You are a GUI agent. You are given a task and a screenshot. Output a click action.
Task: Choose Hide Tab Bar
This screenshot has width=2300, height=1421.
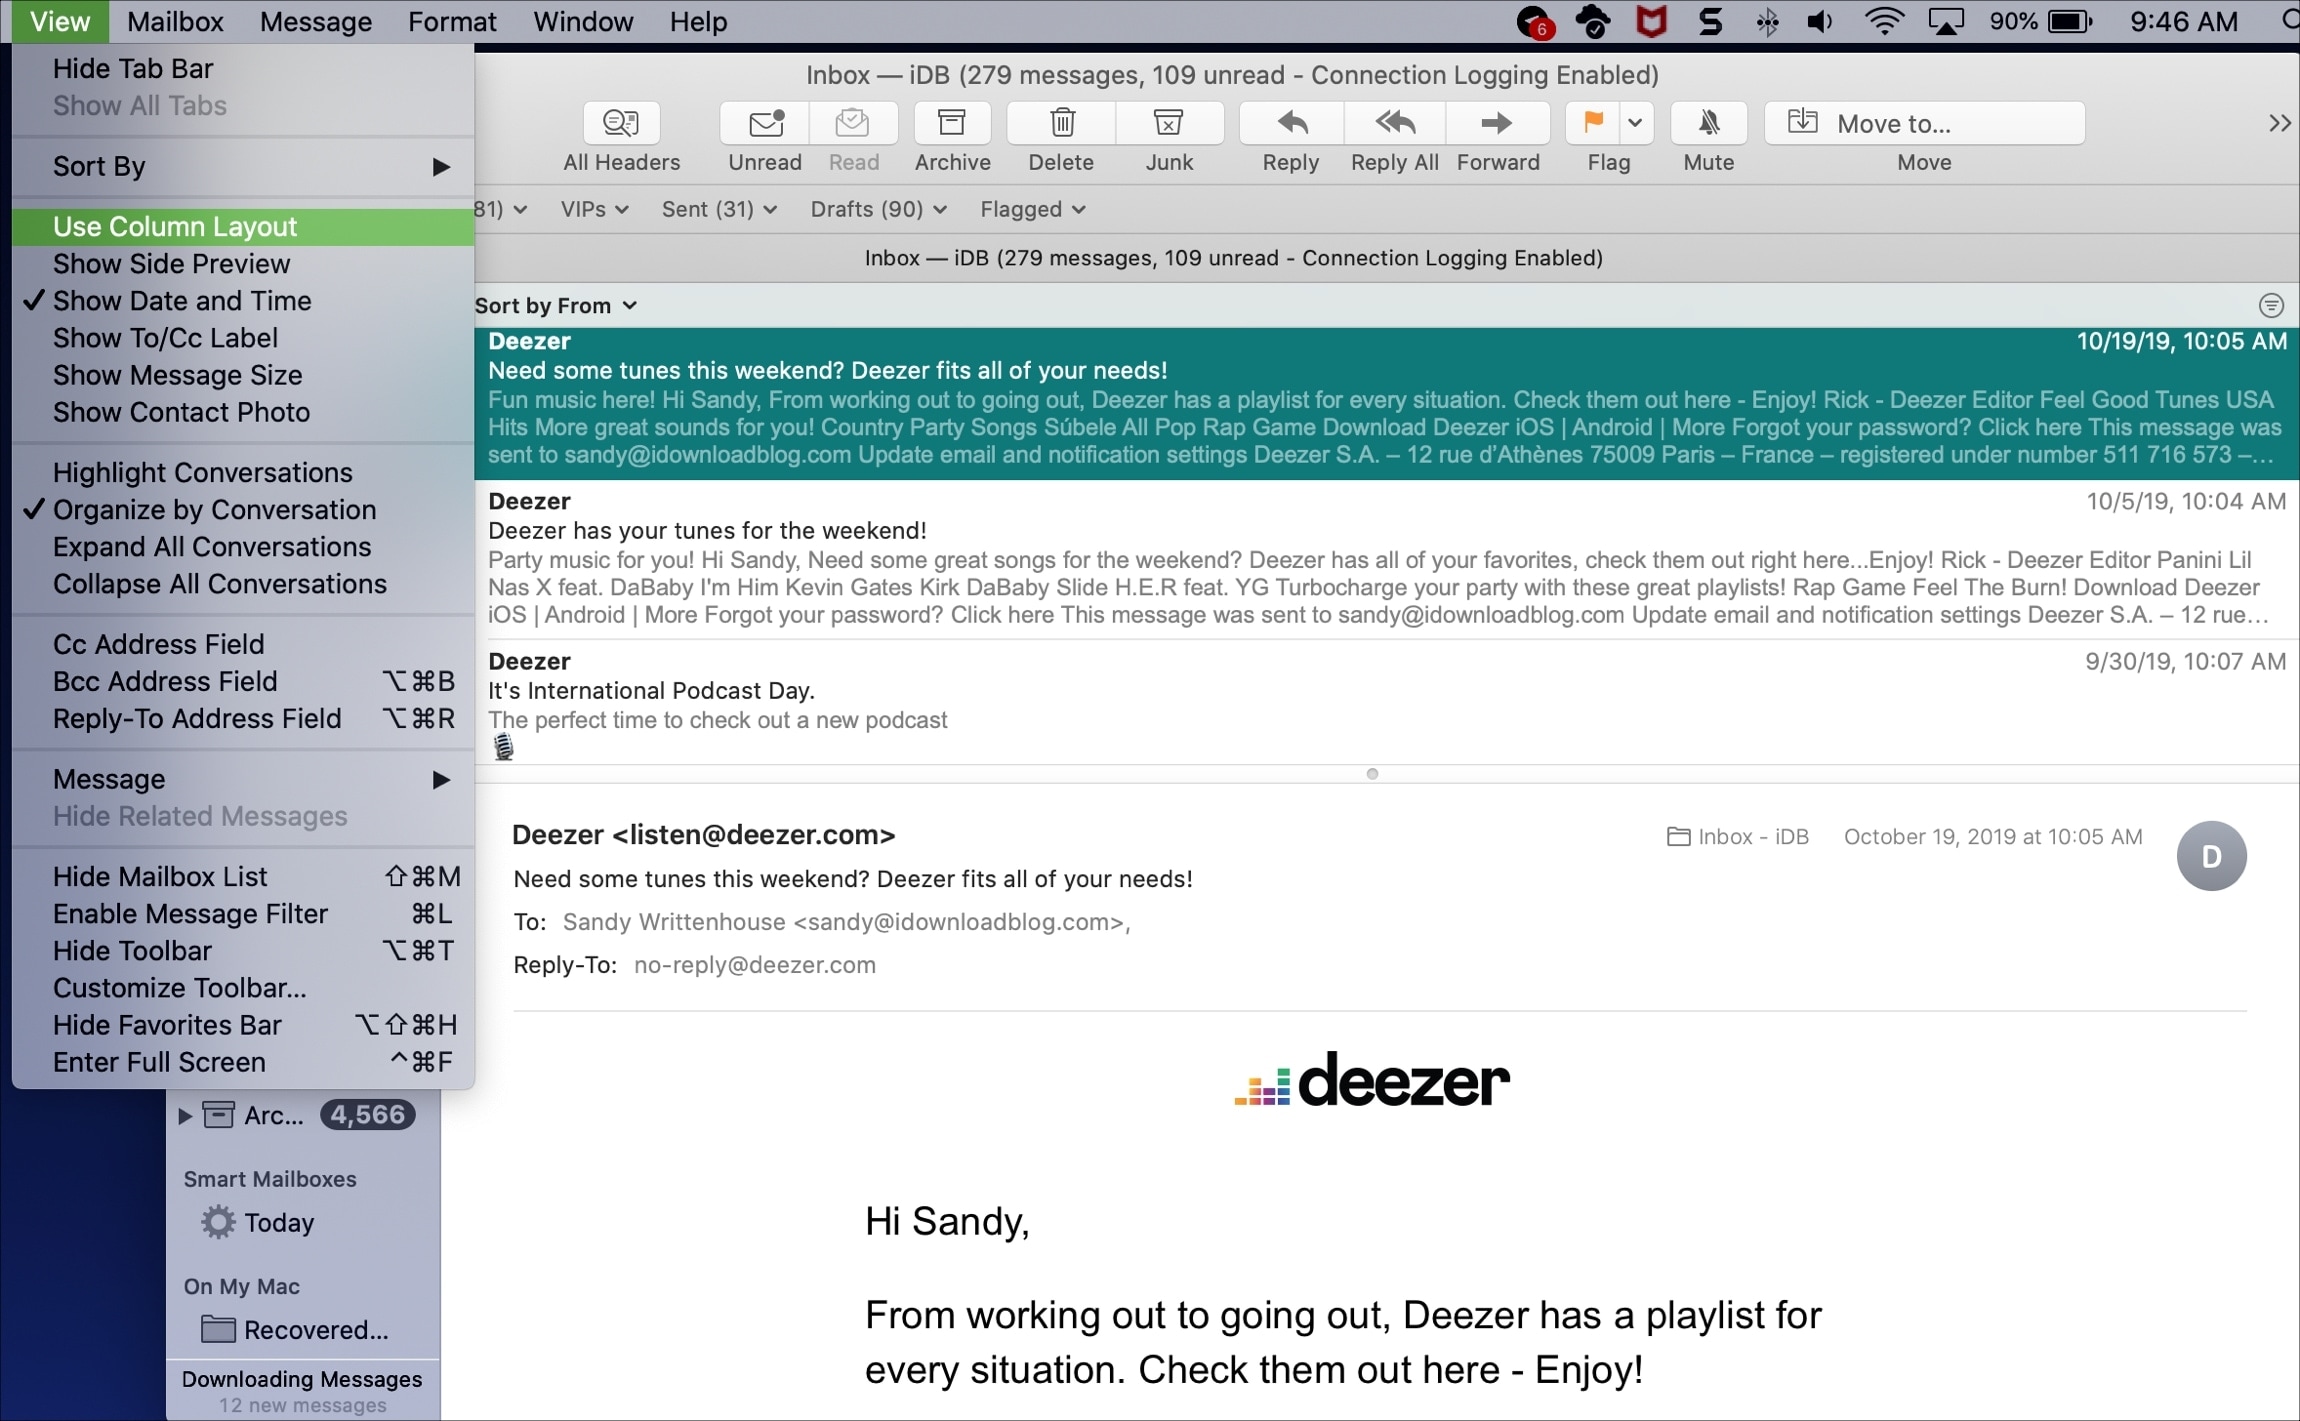(x=243, y=68)
